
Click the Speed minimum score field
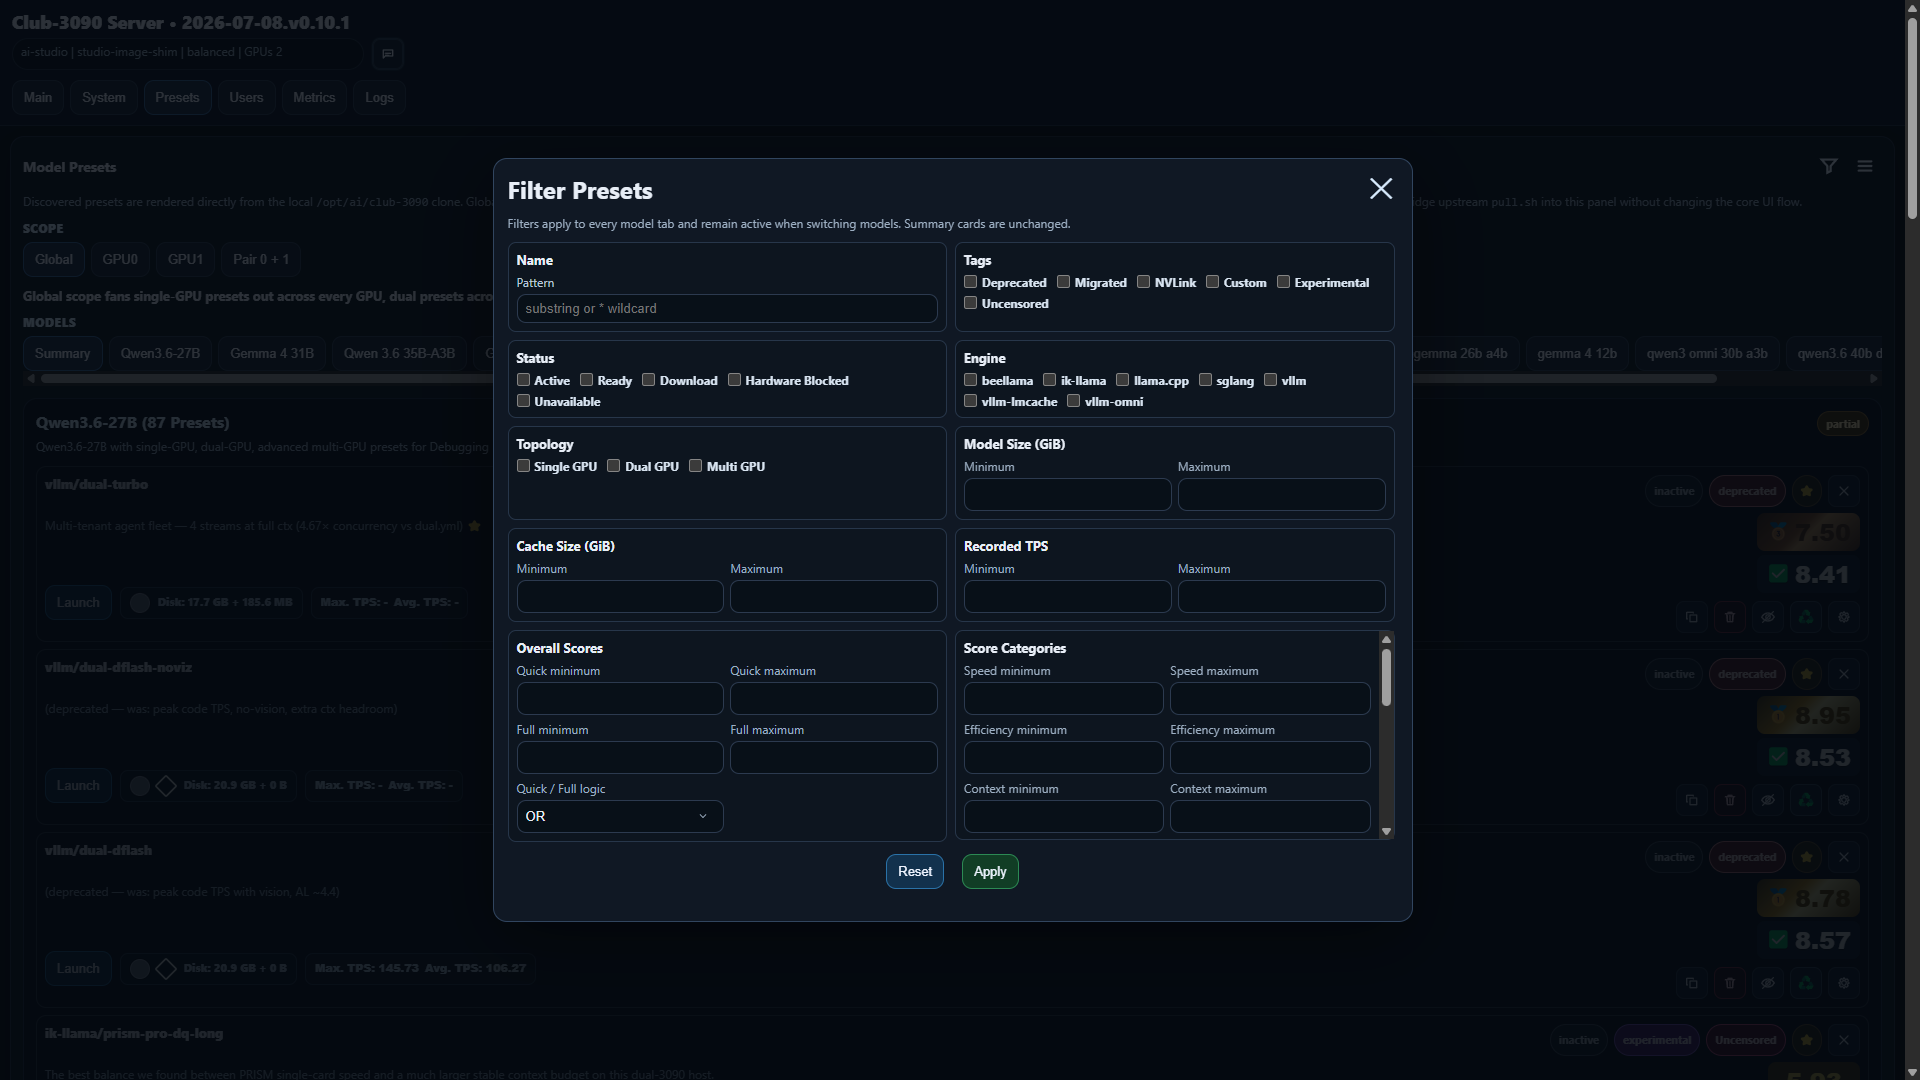[1063, 698]
